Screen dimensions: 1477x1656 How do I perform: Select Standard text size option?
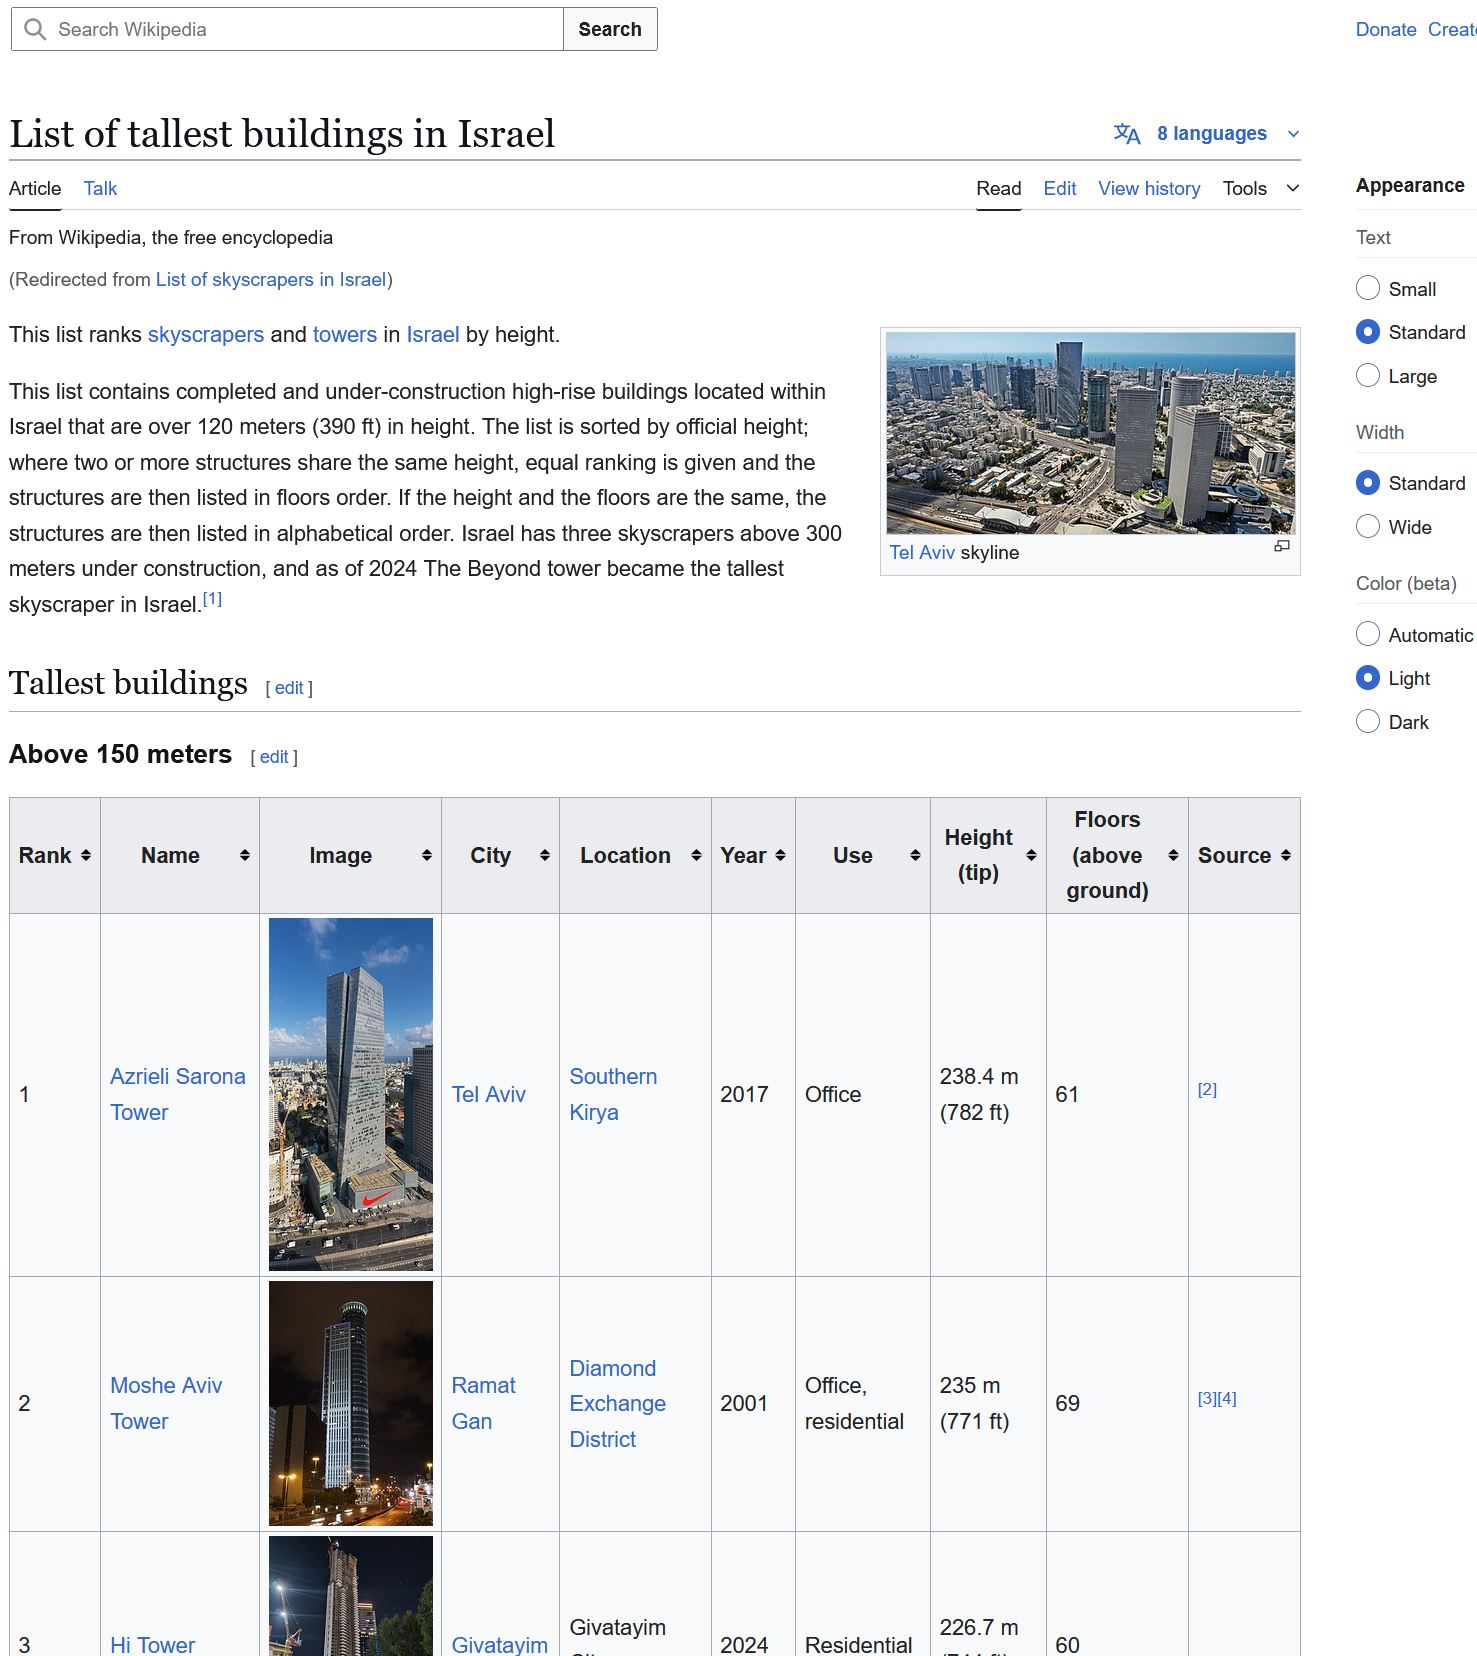1368,332
